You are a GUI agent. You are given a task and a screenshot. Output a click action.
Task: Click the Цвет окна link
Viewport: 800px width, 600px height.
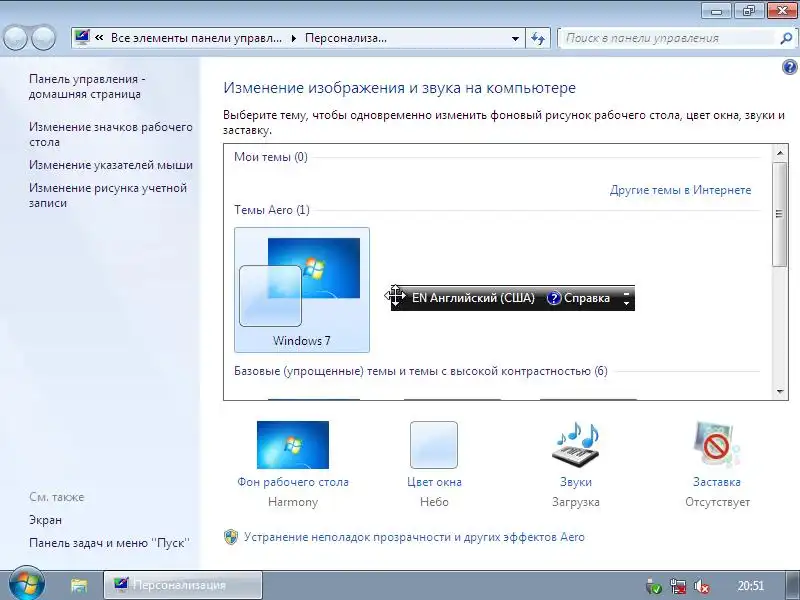[434, 482]
